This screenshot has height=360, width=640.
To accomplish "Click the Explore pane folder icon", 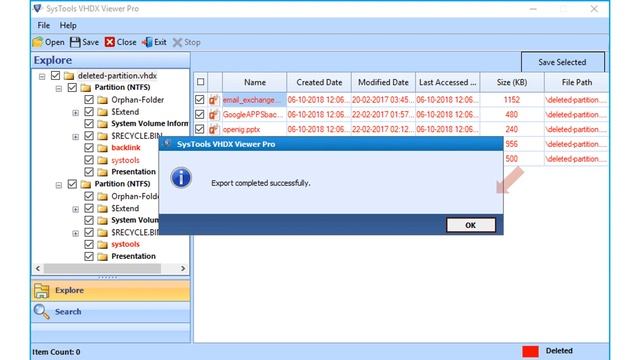I will click(x=42, y=291).
